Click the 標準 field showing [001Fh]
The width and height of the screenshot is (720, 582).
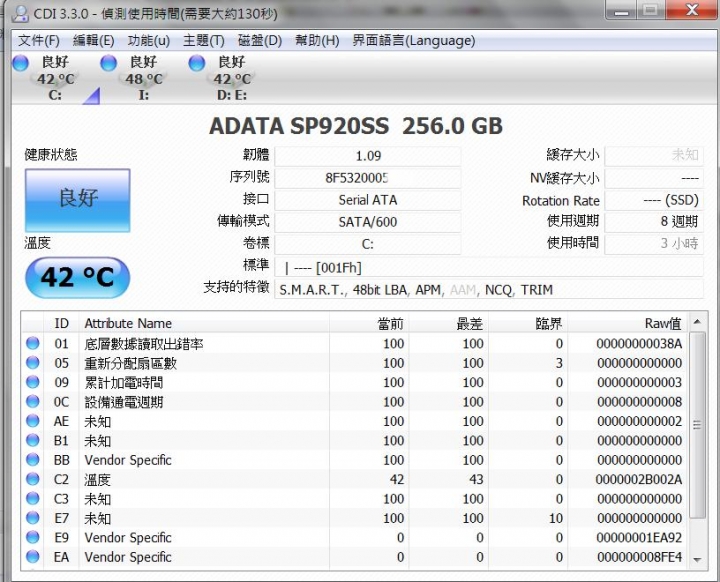coord(489,267)
